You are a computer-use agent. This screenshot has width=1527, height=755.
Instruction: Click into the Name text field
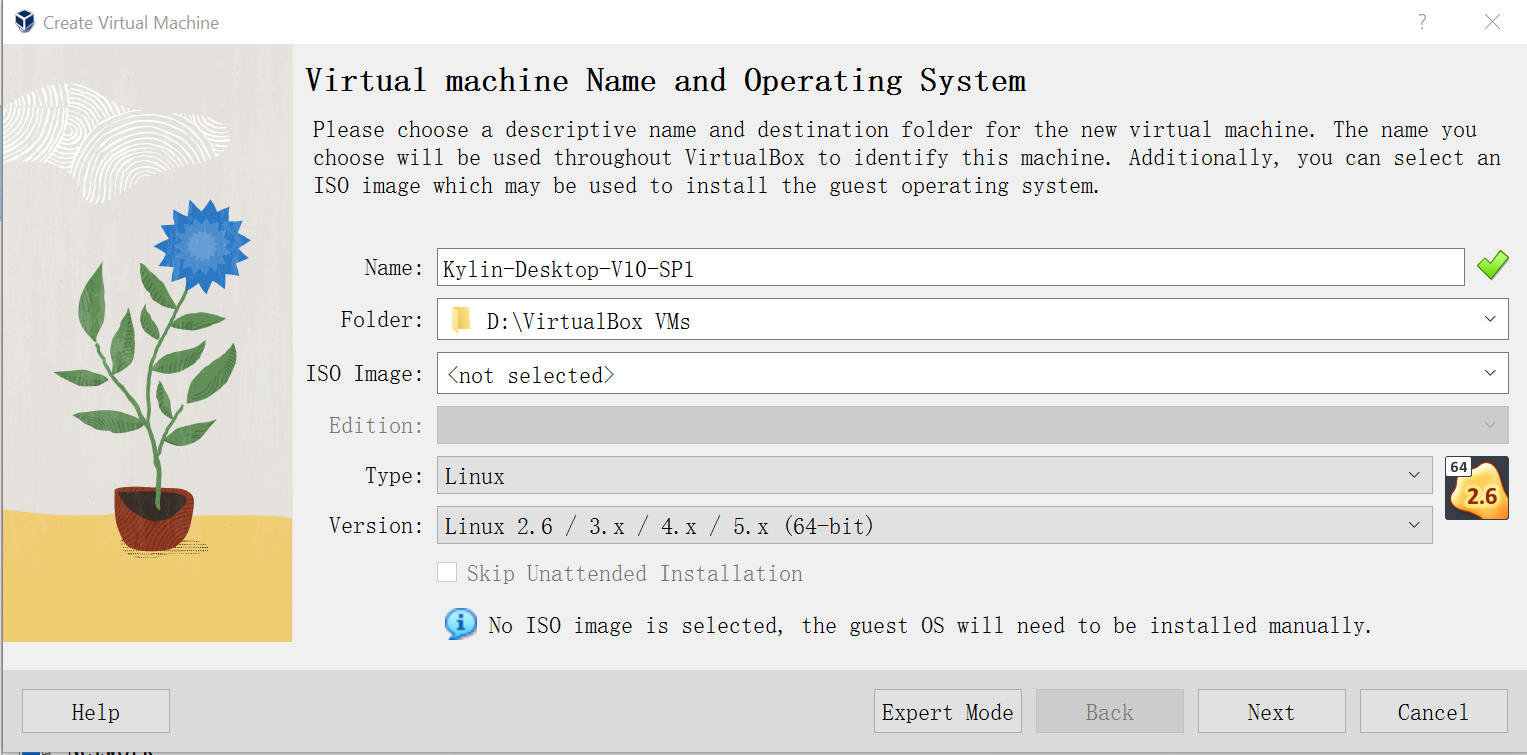click(x=950, y=267)
